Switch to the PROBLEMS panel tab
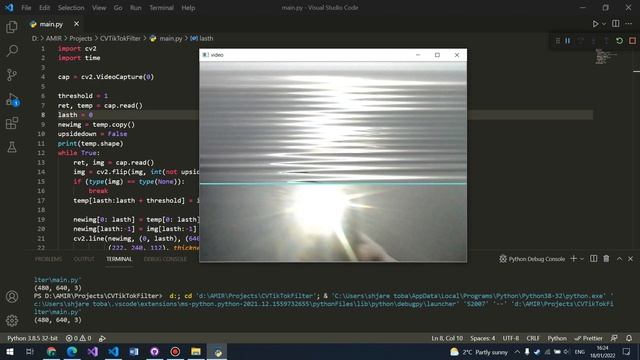The height and width of the screenshot is (360, 640). [48, 259]
